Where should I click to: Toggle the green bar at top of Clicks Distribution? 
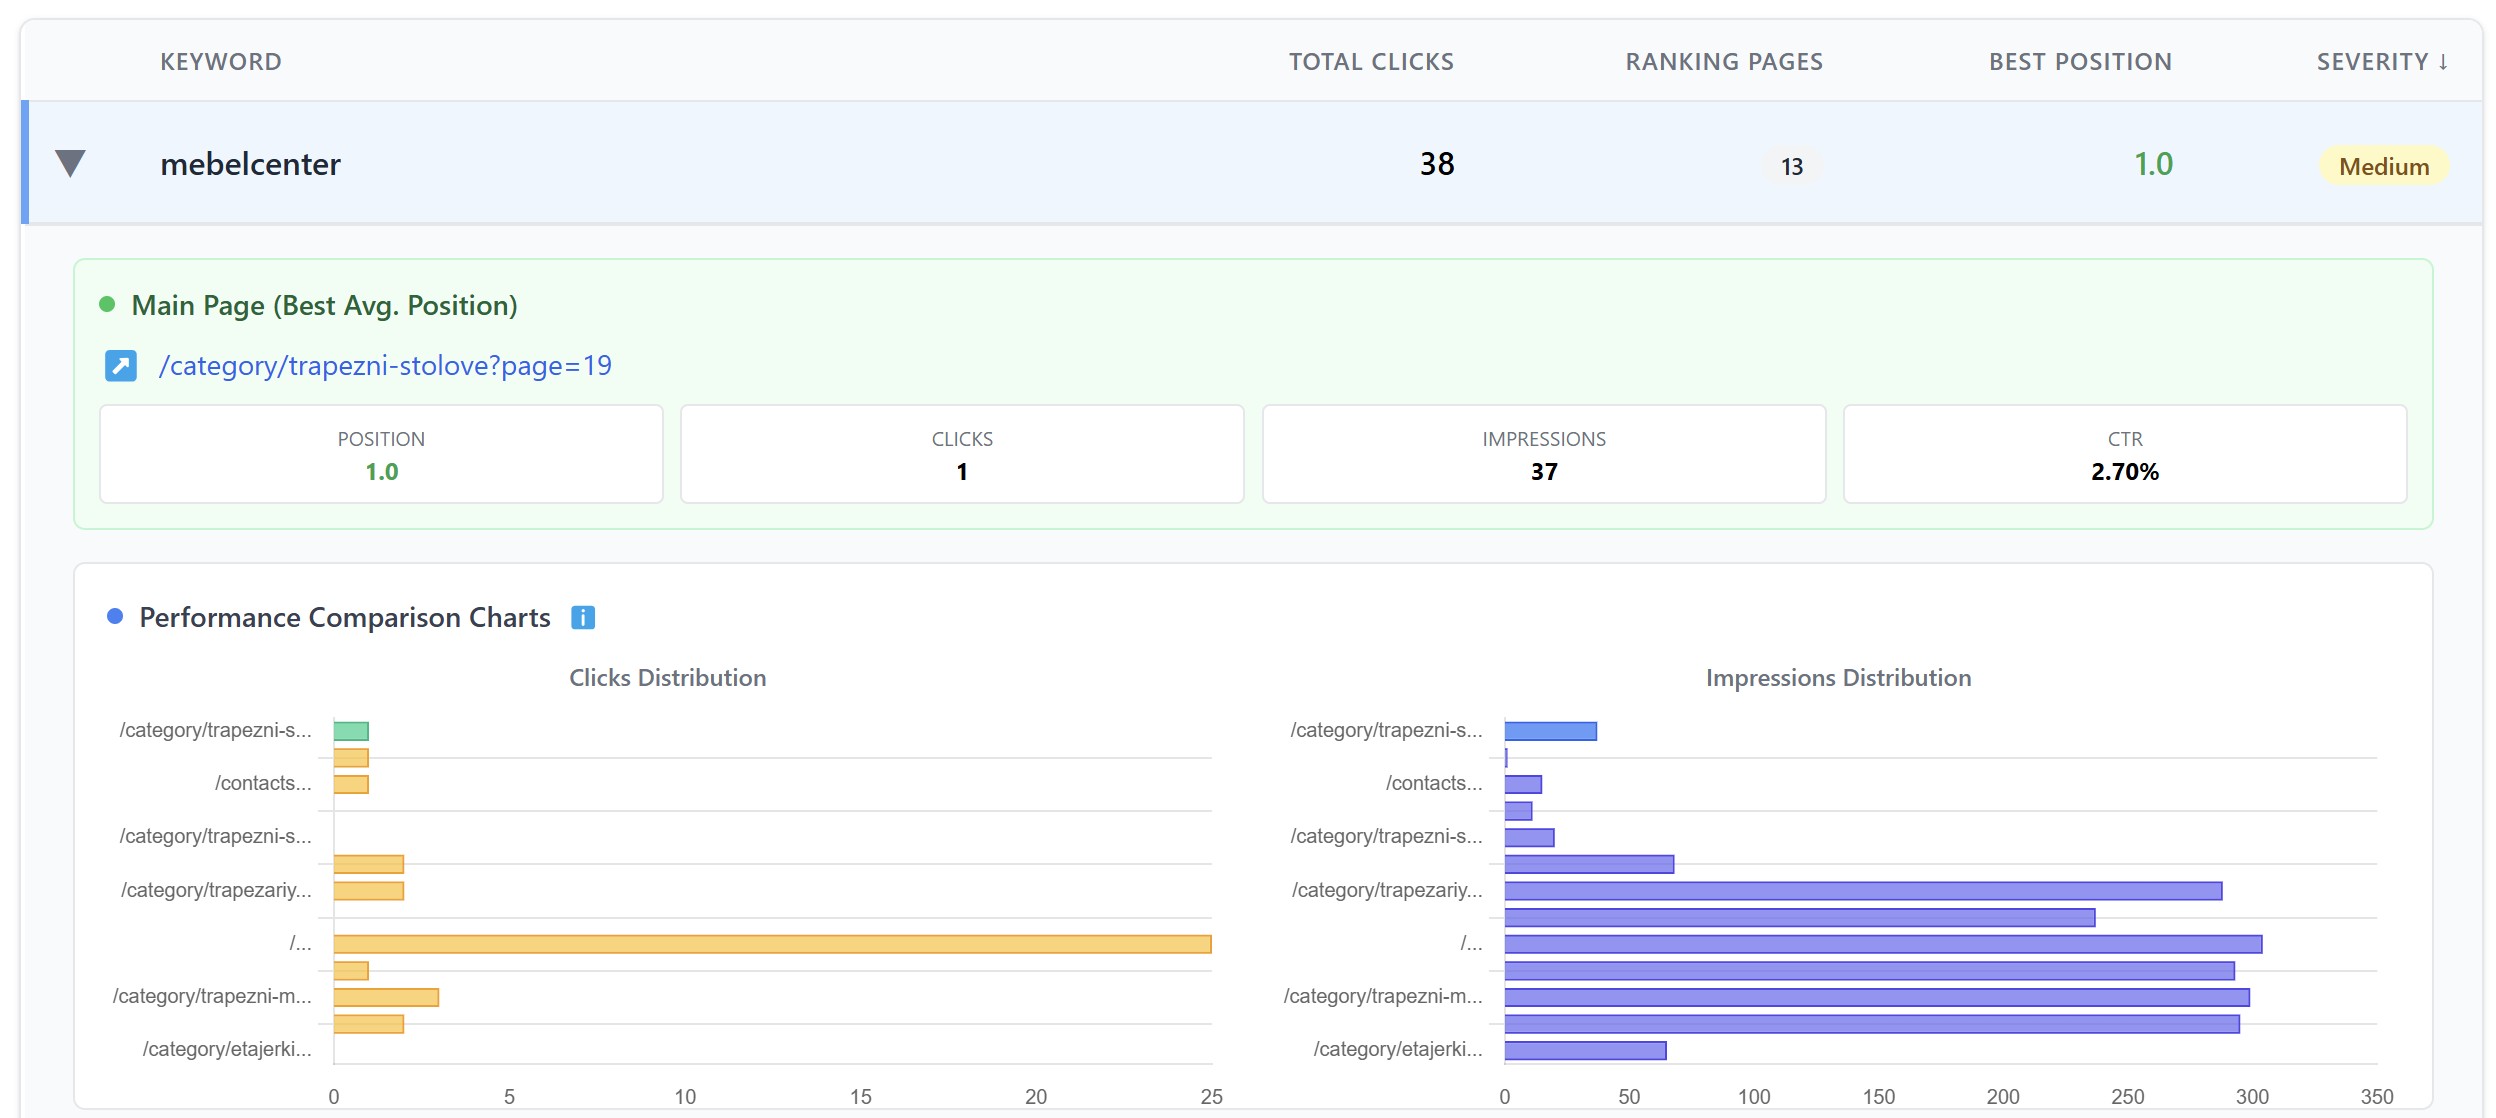tap(351, 729)
